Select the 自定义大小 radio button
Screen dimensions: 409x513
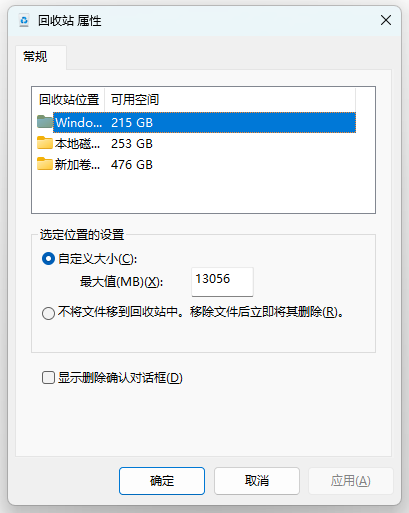(x=48, y=259)
